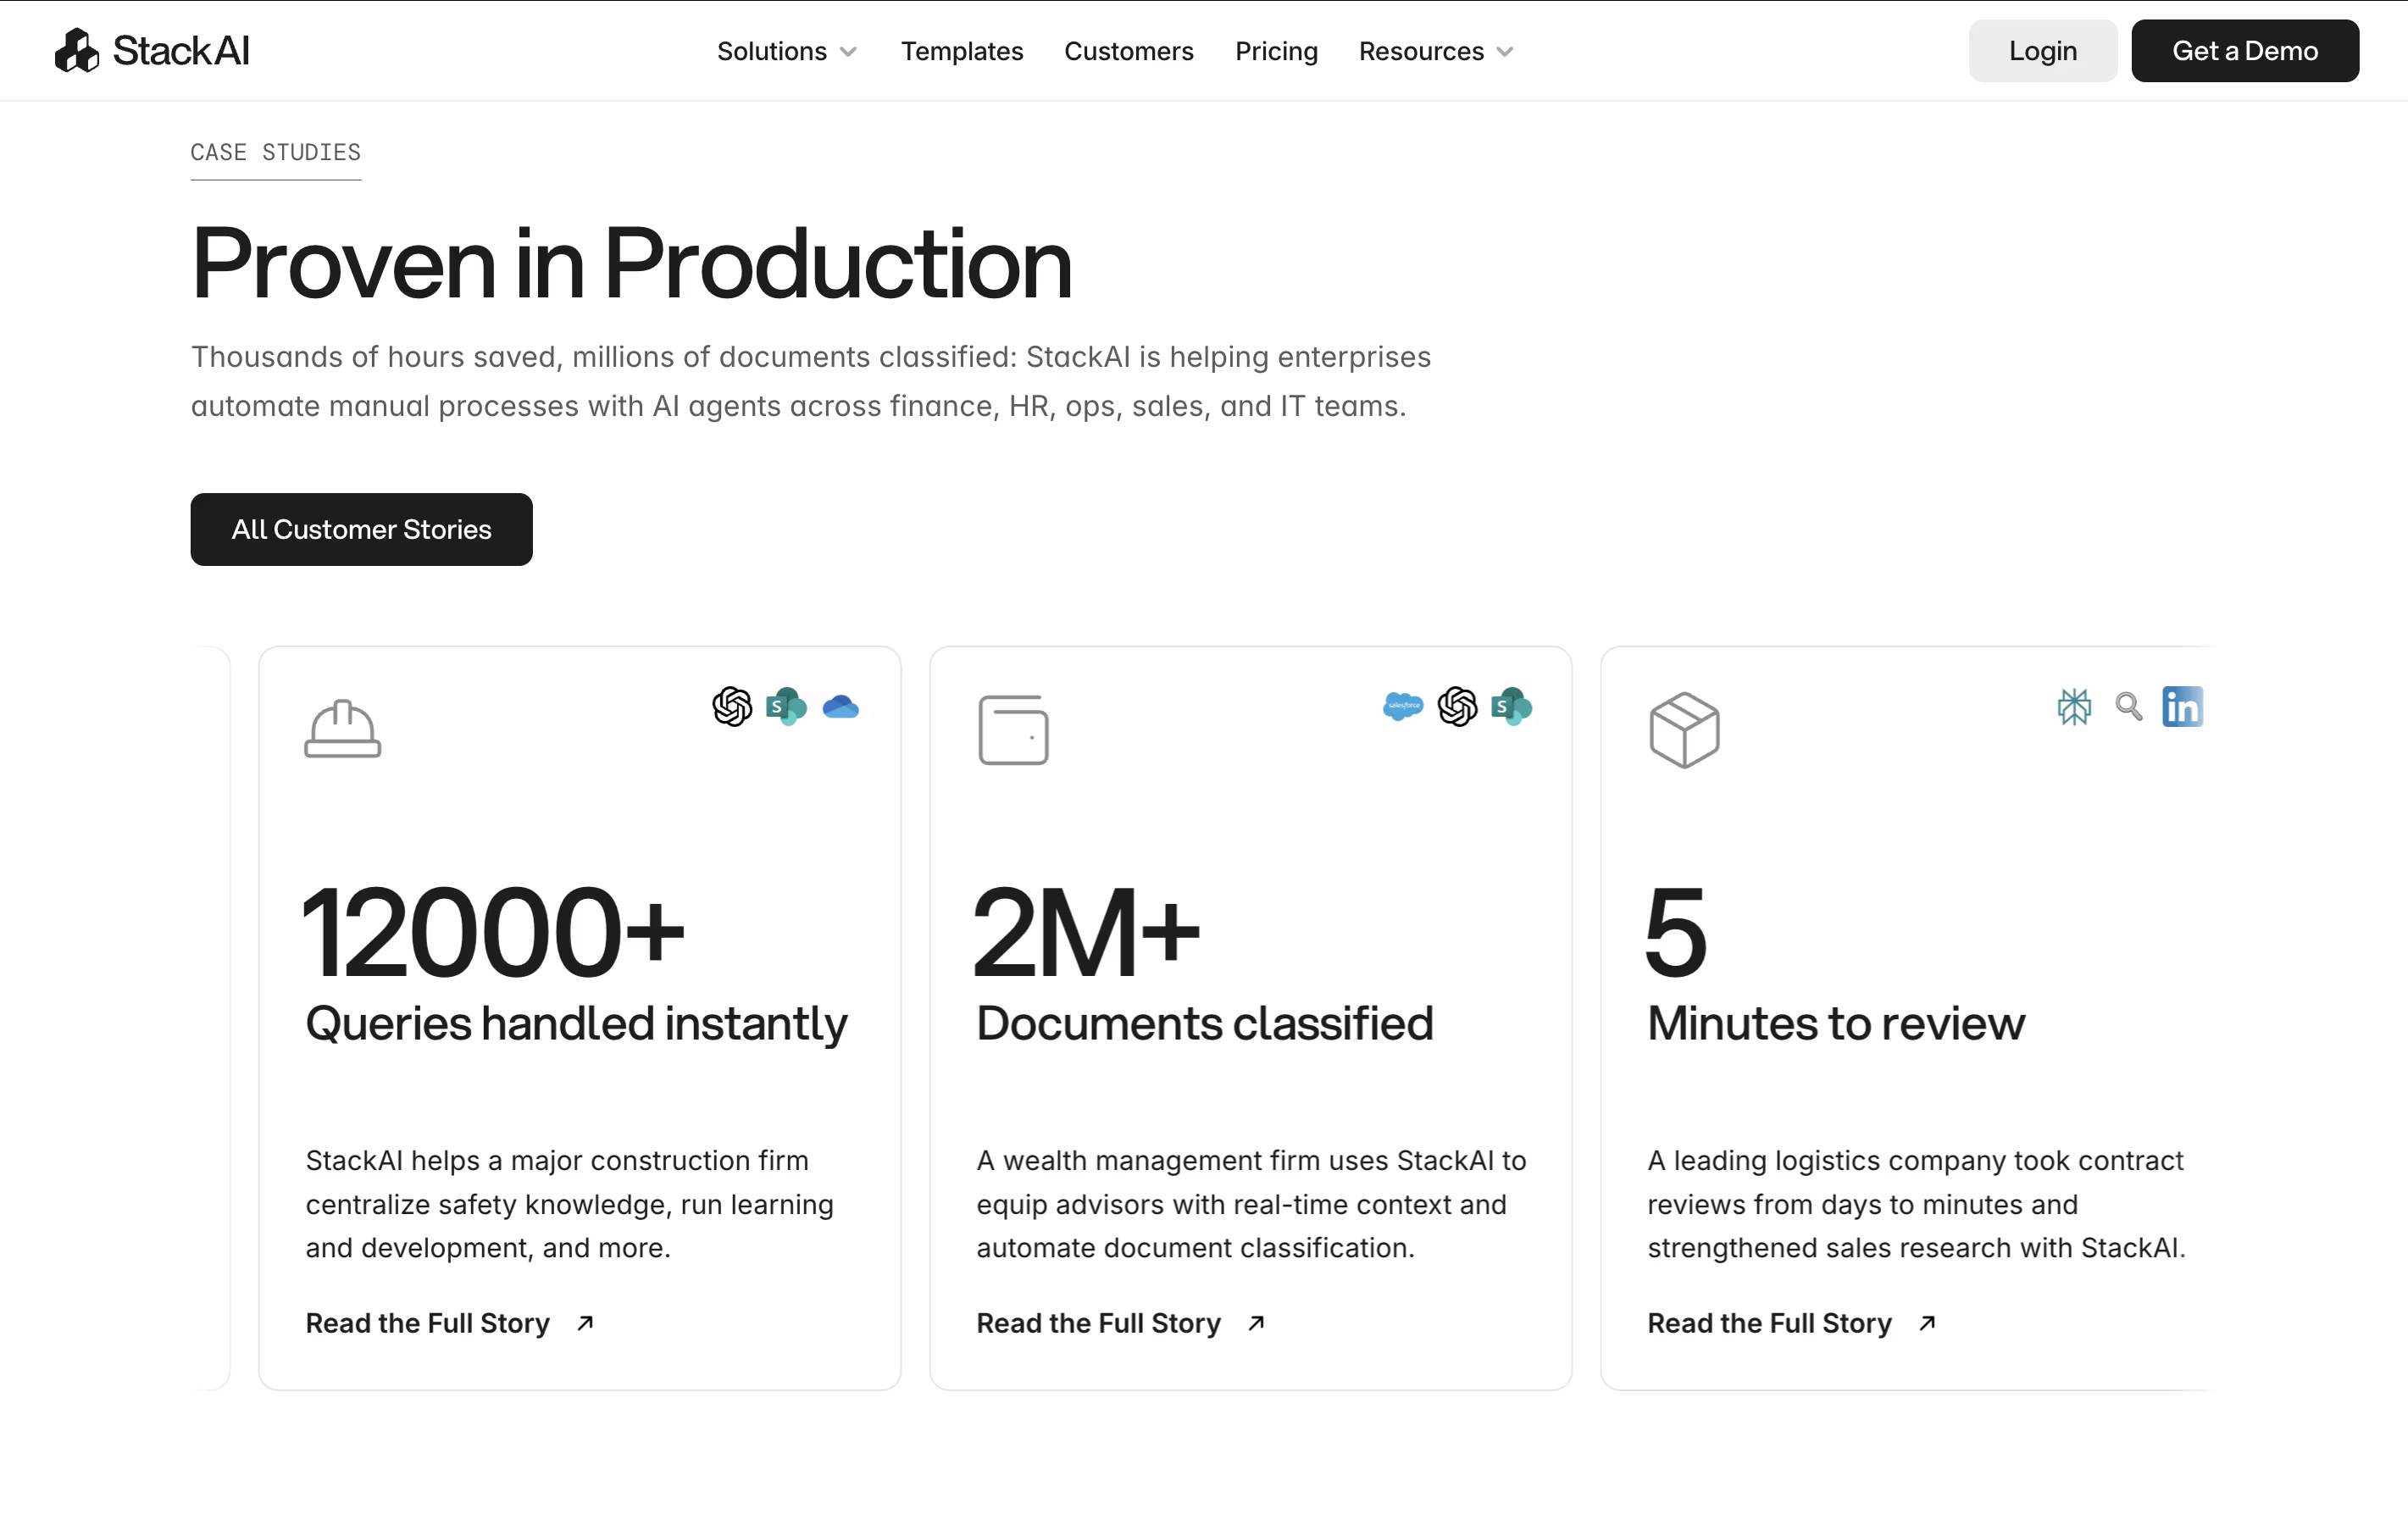Click the box package icon in logistics card

1684,730
